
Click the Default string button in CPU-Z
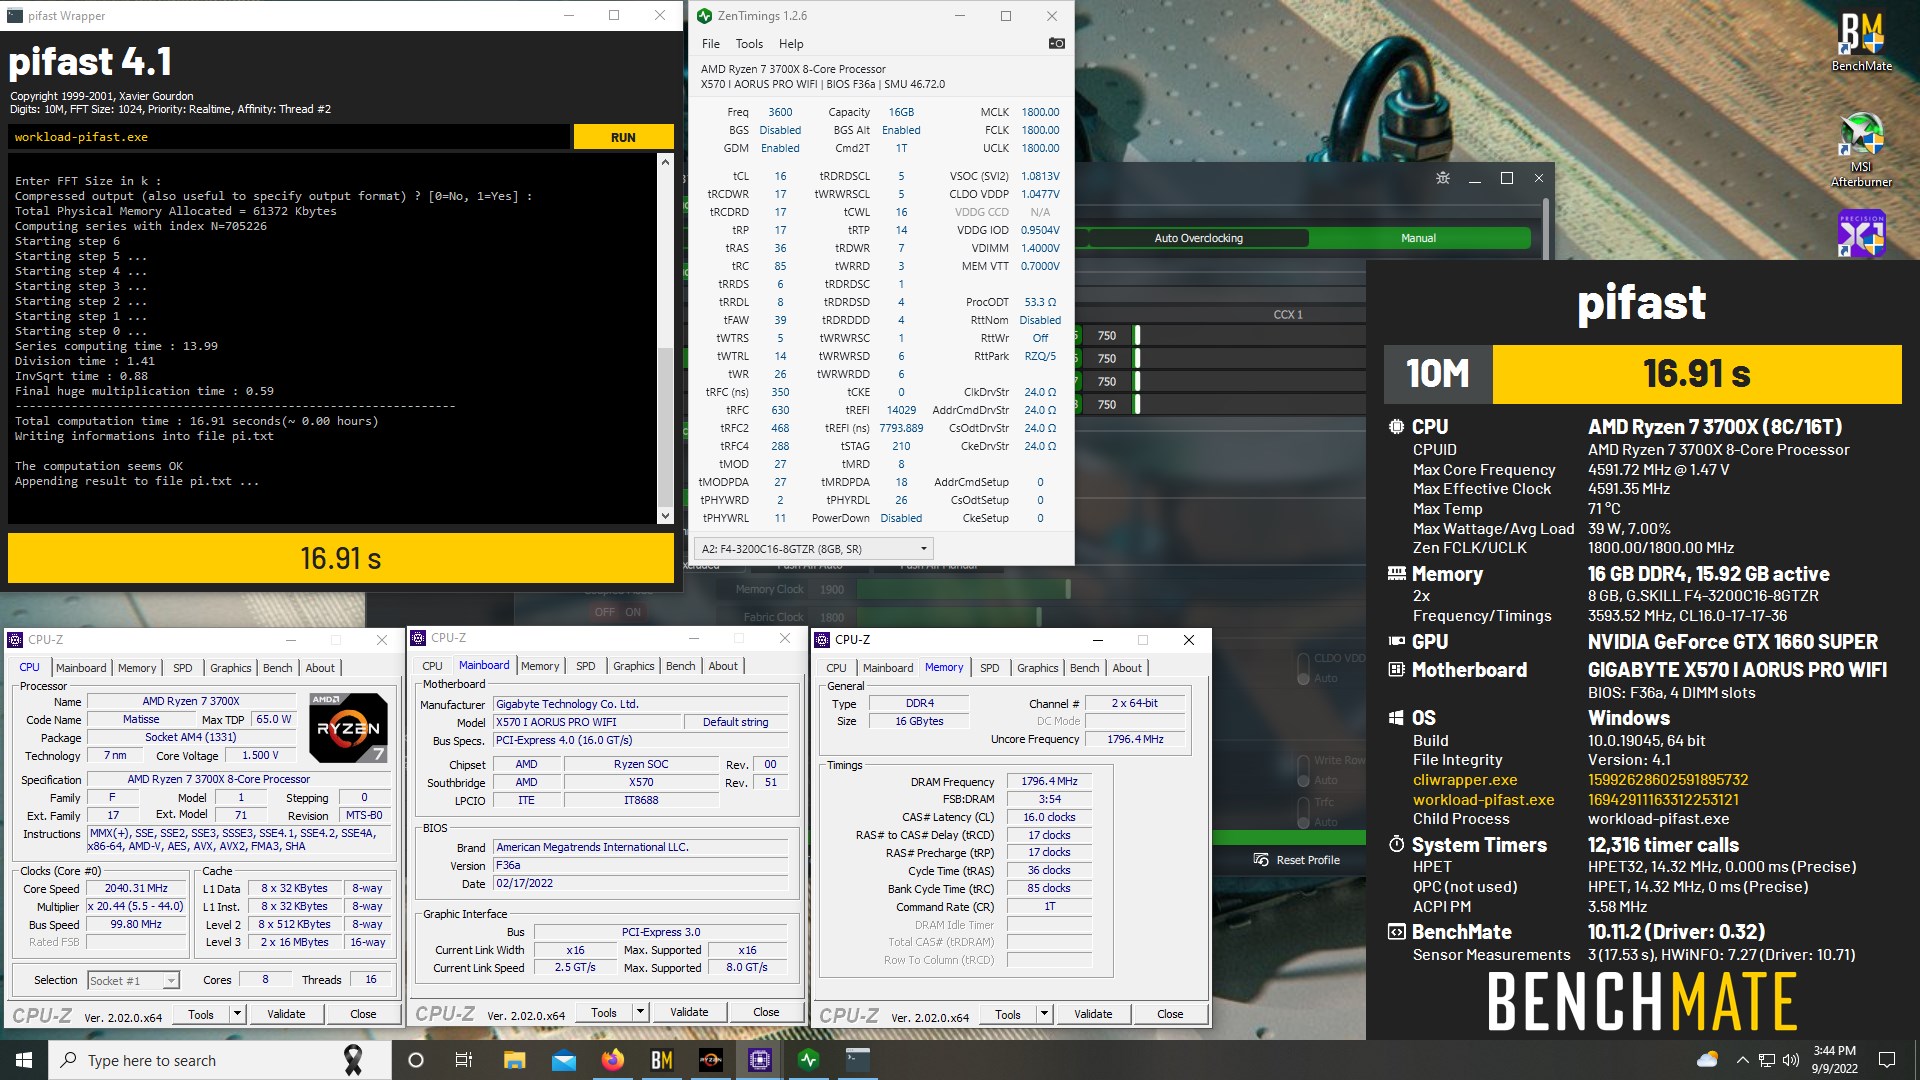[x=736, y=722]
